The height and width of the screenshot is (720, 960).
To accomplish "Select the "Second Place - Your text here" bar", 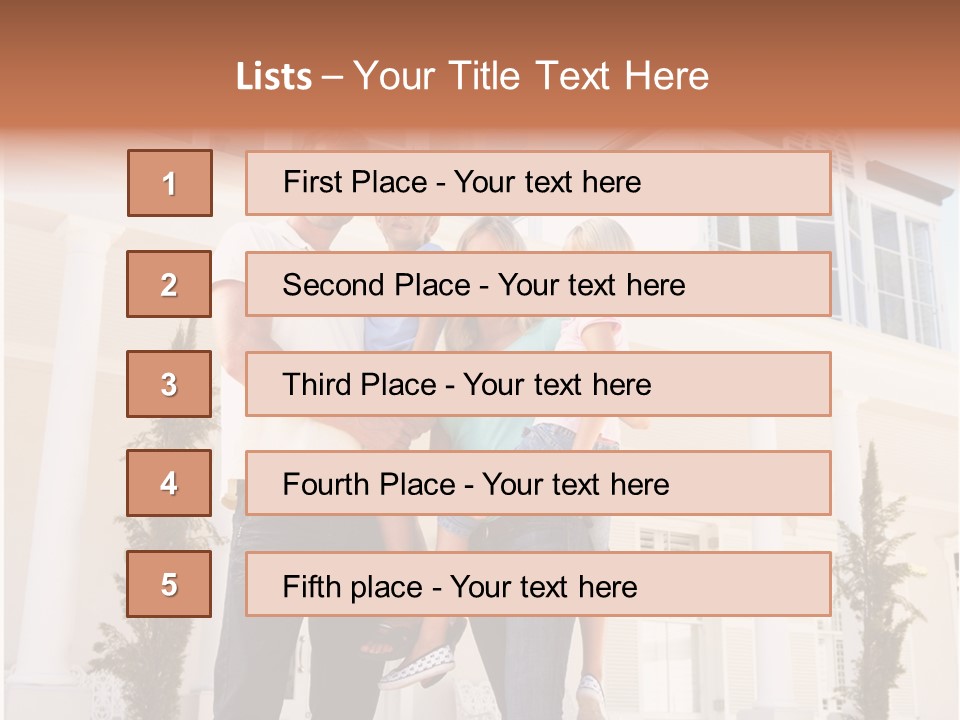I will coord(538,284).
